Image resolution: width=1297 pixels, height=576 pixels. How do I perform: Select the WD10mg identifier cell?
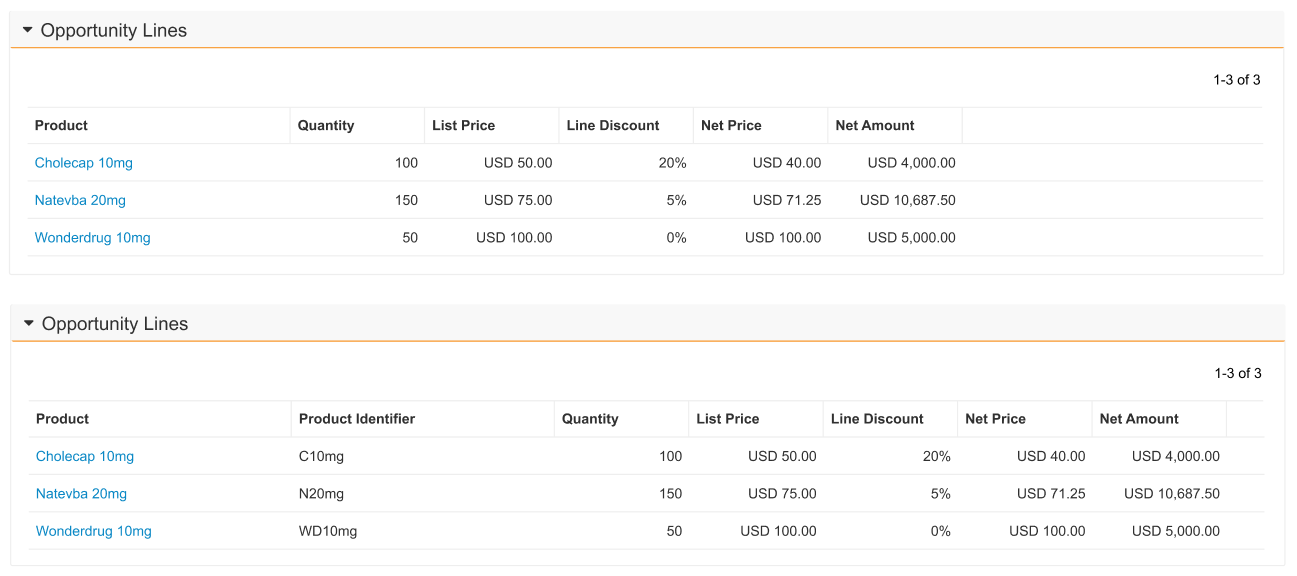[x=327, y=531]
